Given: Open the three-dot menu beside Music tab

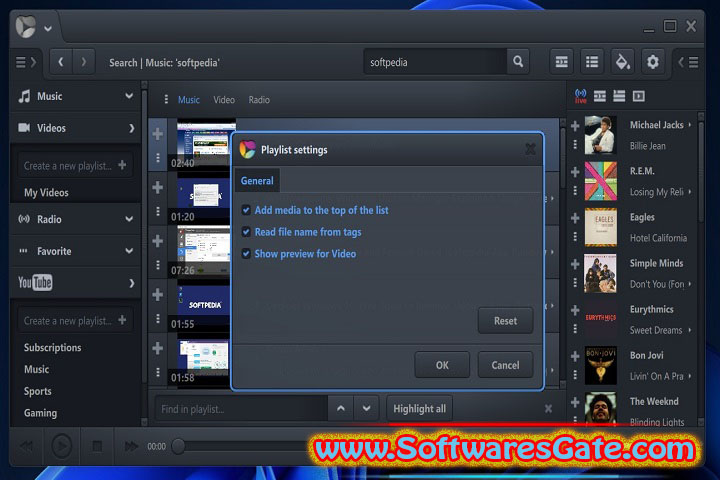Looking at the screenshot, I should pyautogui.click(x=166, y=100).
